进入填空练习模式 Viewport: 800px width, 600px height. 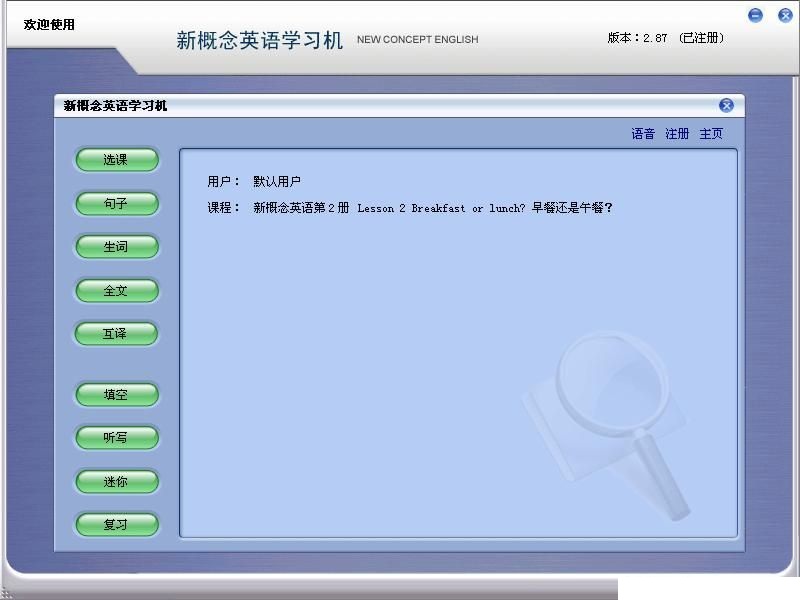pyautogui.click(x=116, y=395)
